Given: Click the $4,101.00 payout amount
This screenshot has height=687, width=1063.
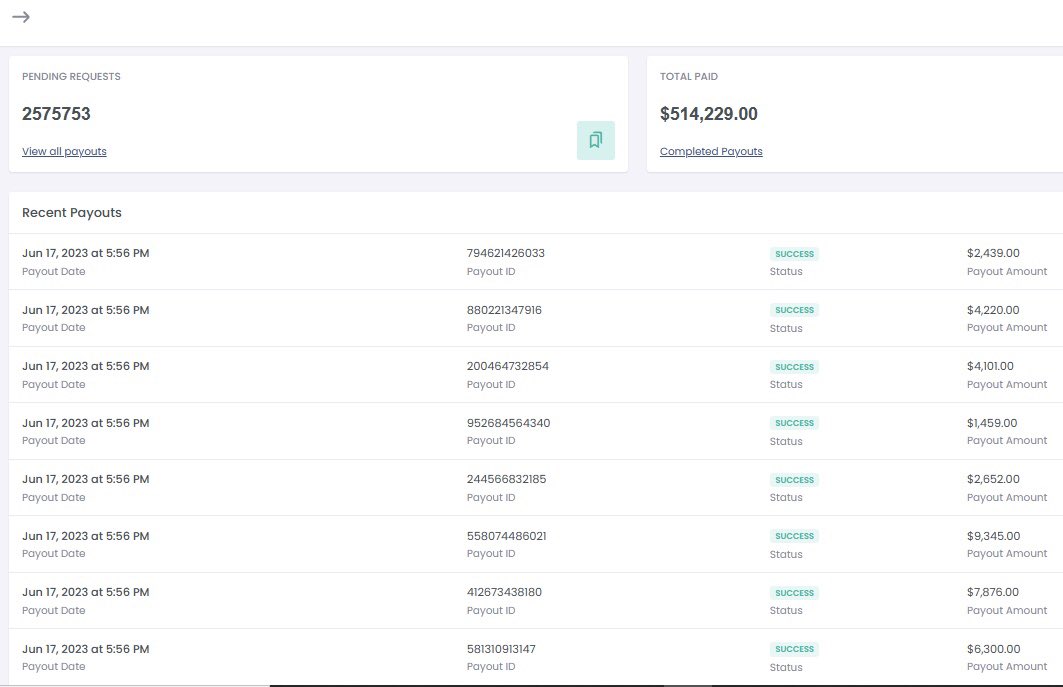Looking at the screenshot, I should pyautogui.click(x=990, y=366).
